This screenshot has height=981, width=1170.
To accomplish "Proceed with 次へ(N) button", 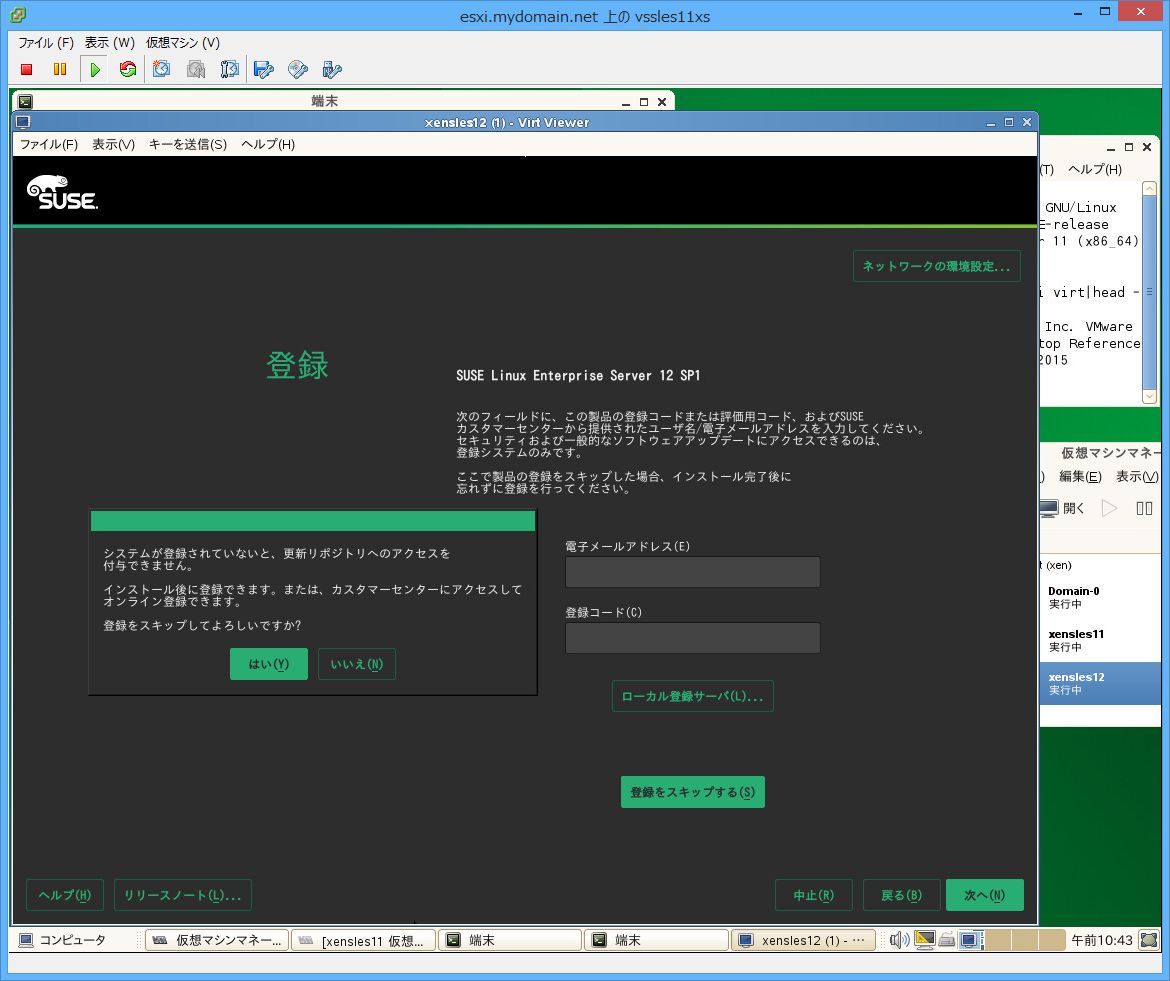I will tap(985, 895).
